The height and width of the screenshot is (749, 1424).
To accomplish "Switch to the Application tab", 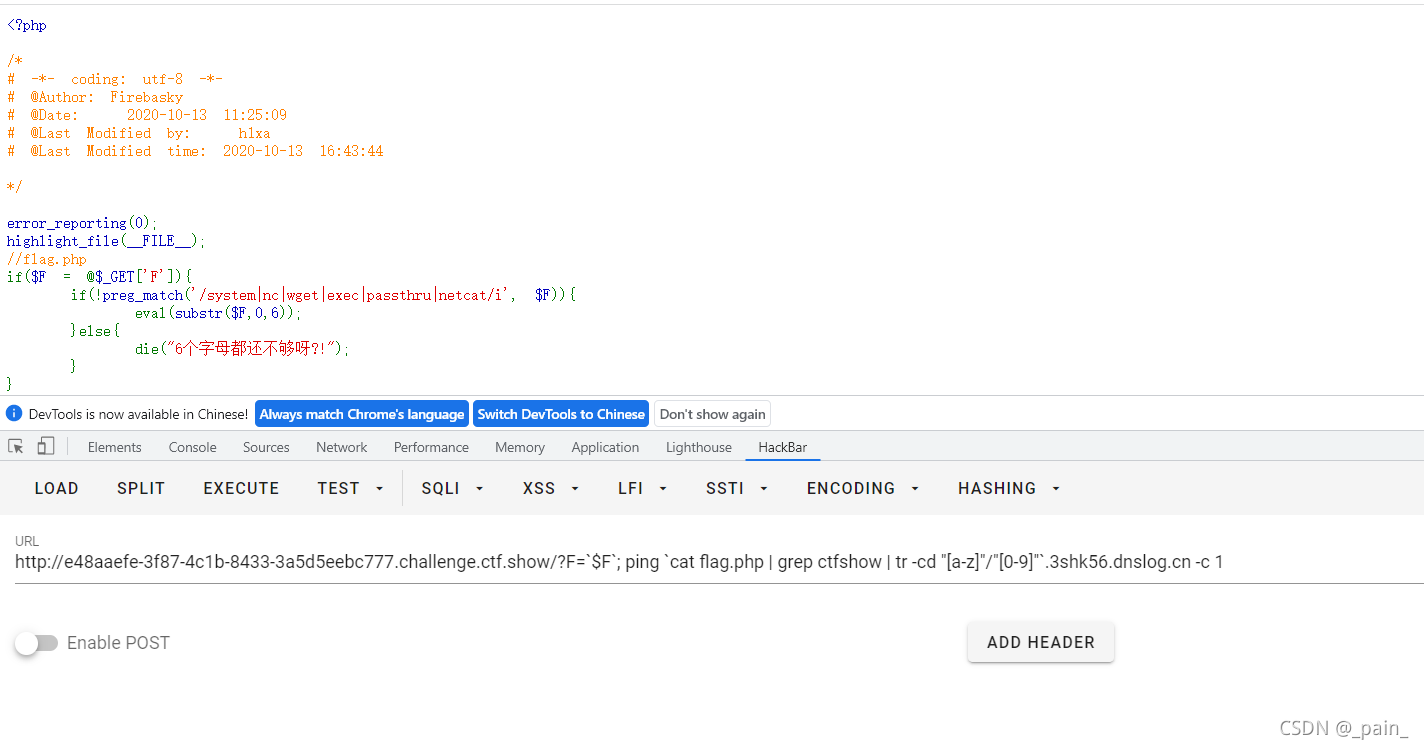I will click(x=605, y=447).
